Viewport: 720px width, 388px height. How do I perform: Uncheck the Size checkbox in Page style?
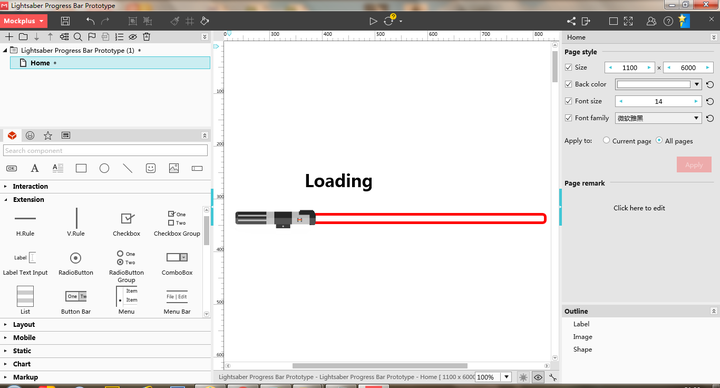pos(568,67)
